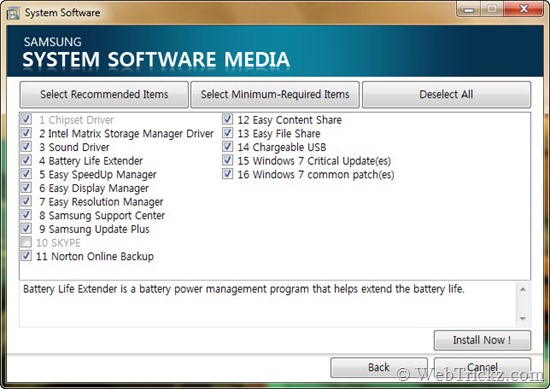Toggle the Chipset Driver checkbox
The image size is (550, 389).
[26, 119]
